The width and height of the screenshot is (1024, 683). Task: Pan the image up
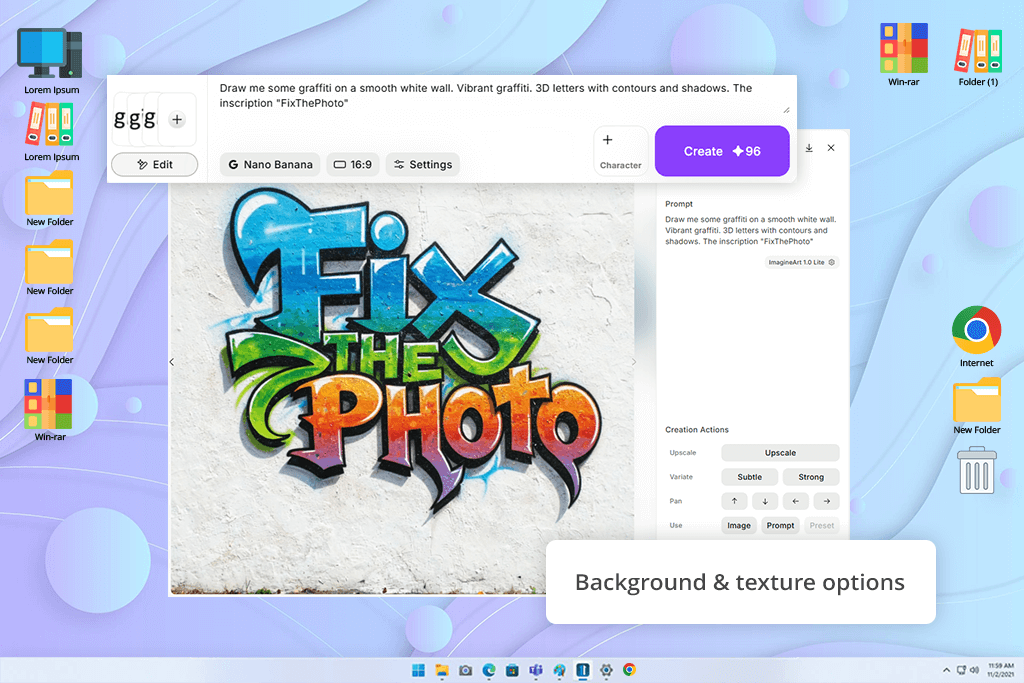pos(734,501)
